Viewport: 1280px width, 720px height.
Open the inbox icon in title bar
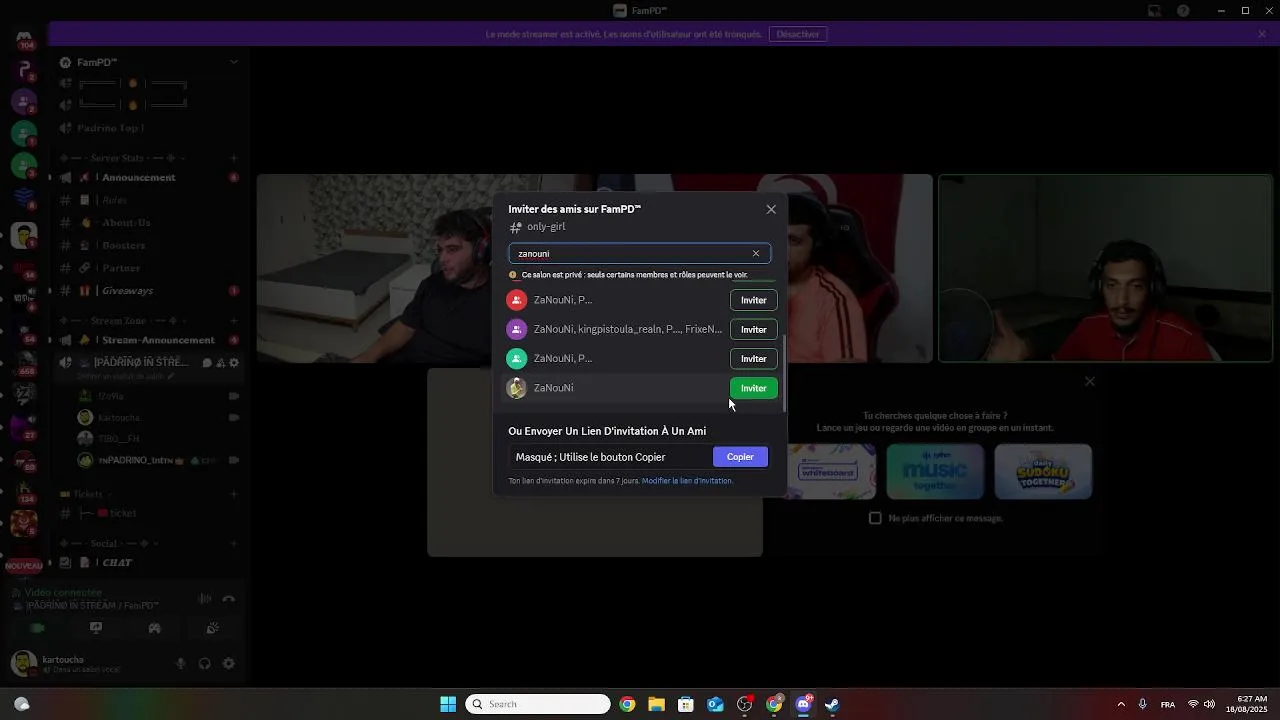(x=1154, y=11)
